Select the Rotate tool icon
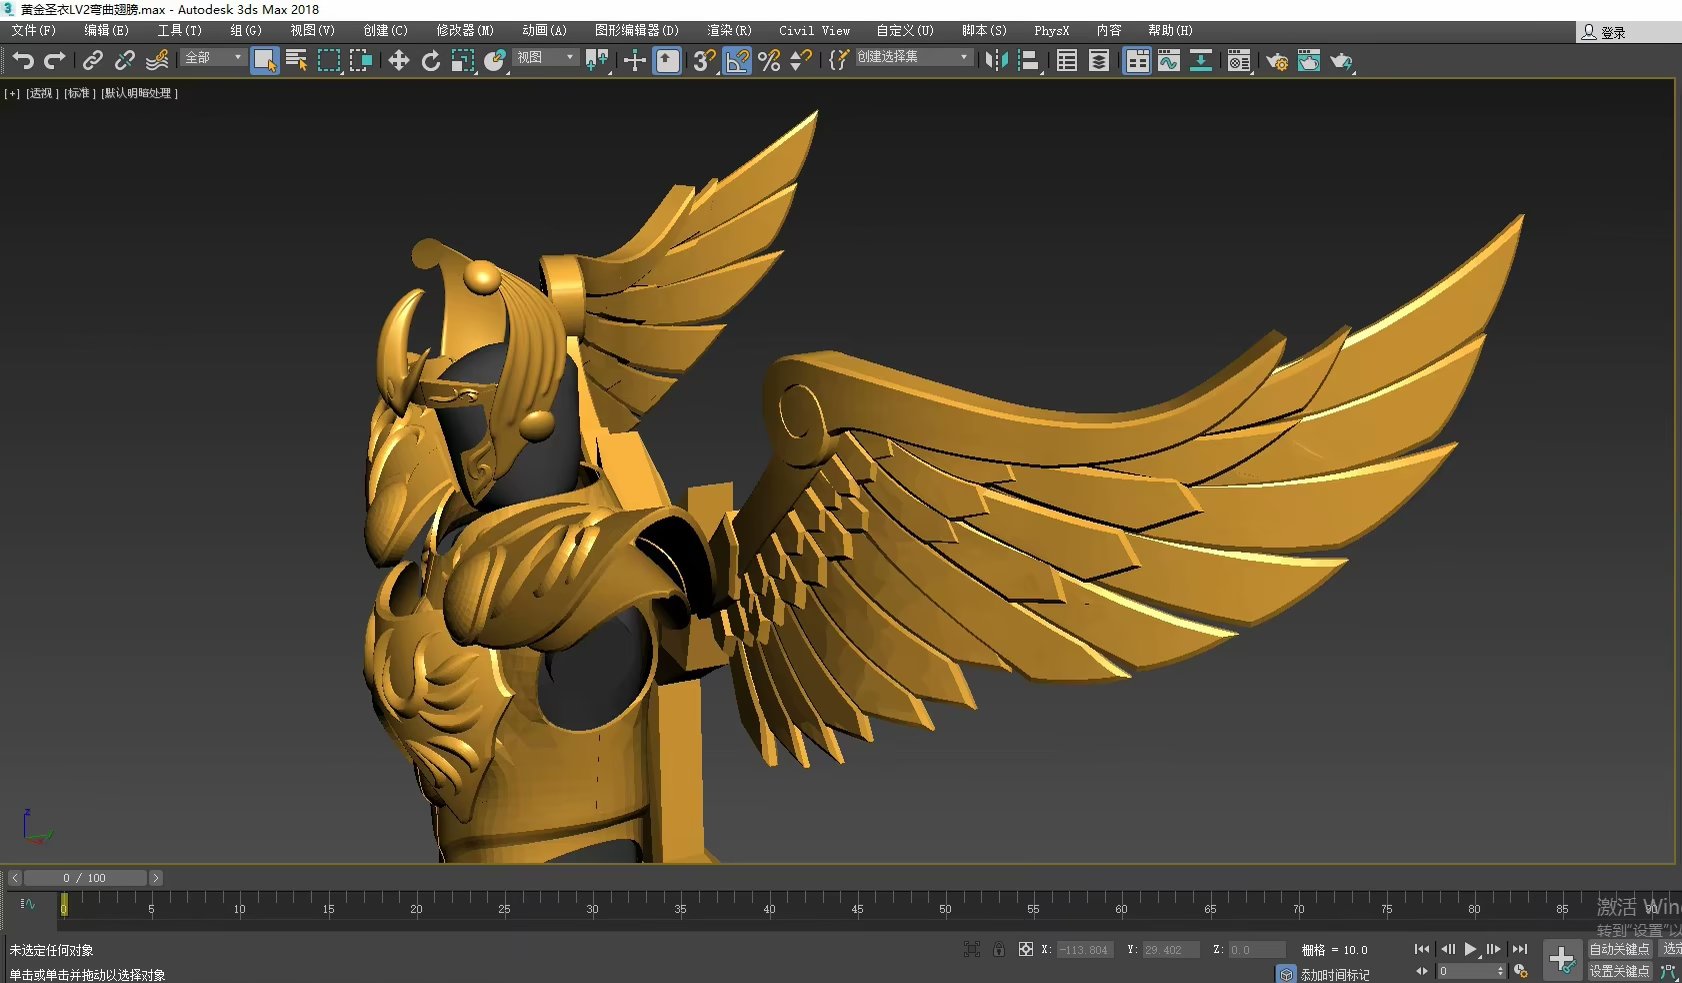 430,61
